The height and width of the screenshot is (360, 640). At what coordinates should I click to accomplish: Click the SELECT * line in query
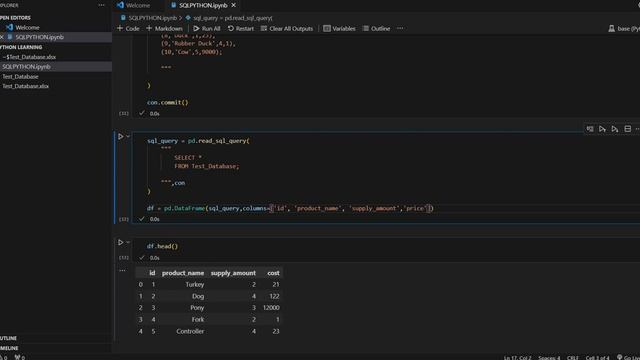(x=188, y=158)
